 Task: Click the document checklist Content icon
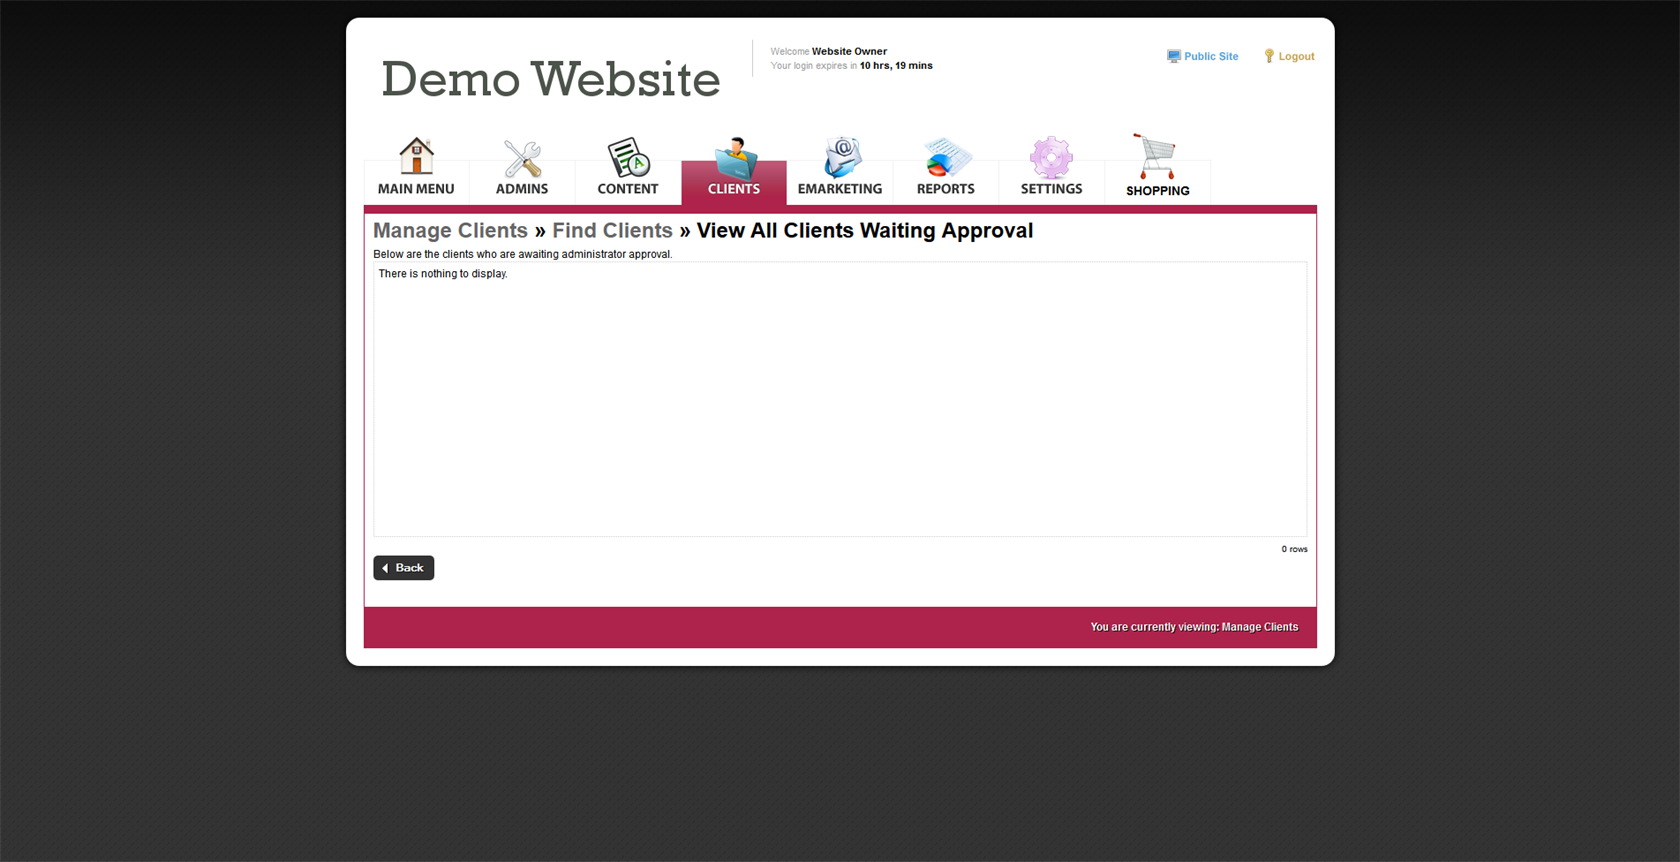628,158
